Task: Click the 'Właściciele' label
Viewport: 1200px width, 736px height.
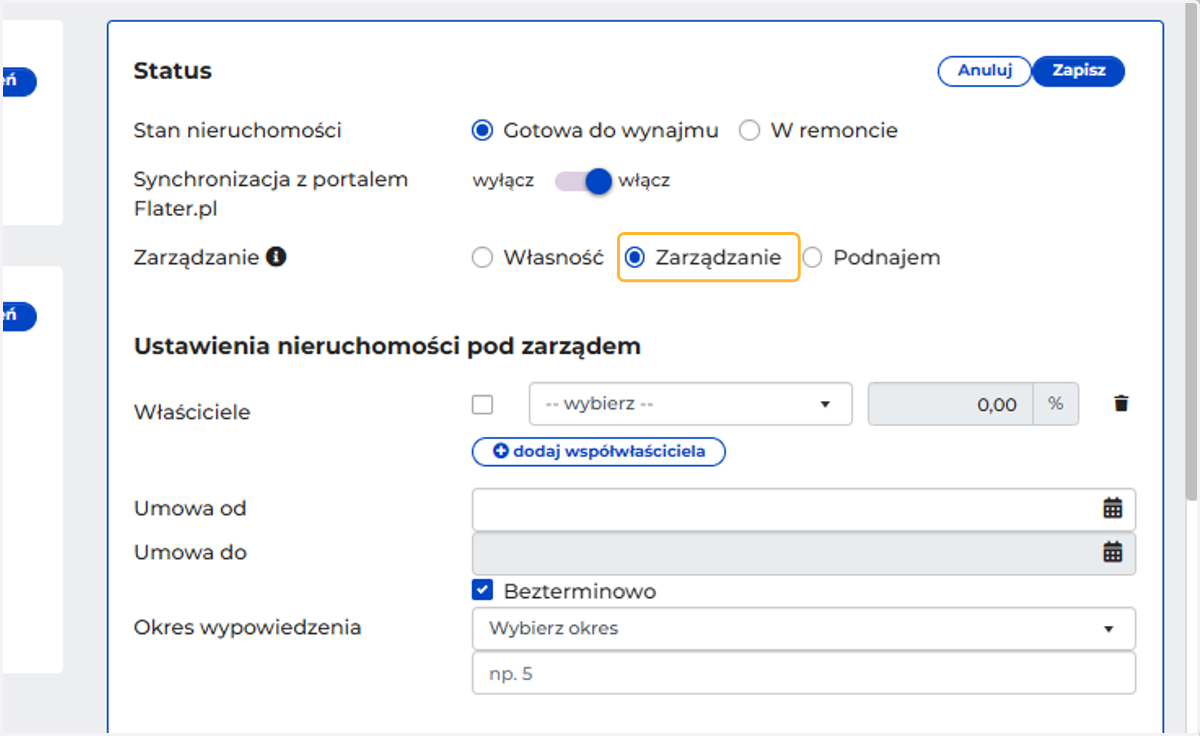Action: click(192, 412)
